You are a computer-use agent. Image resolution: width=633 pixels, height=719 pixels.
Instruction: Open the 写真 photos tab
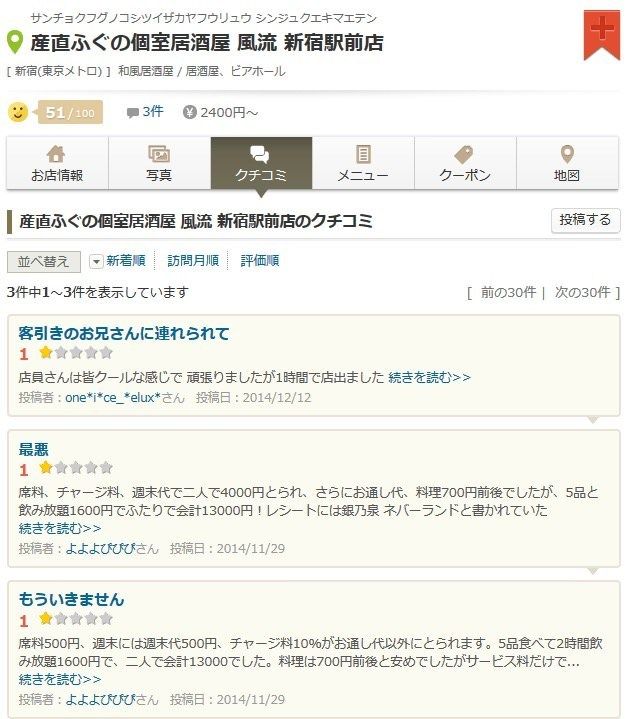click(x=159, y=163)
